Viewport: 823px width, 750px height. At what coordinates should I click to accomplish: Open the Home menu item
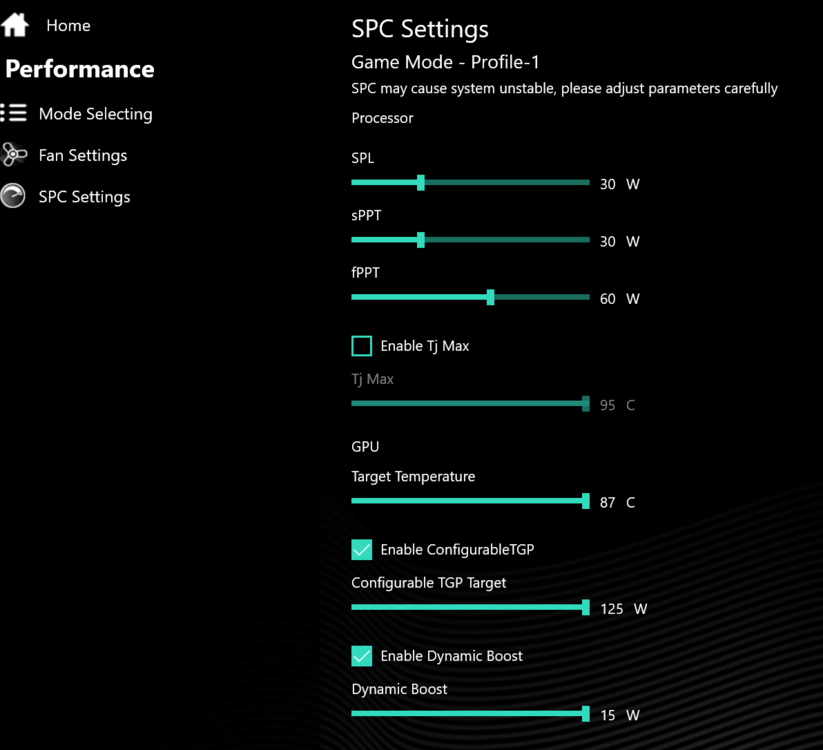(68, 26)
